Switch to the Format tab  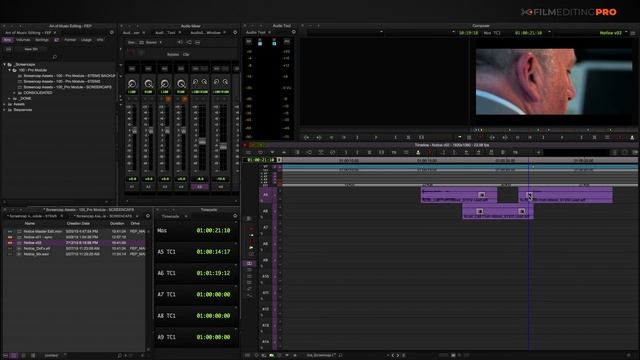tap(70, 40)
